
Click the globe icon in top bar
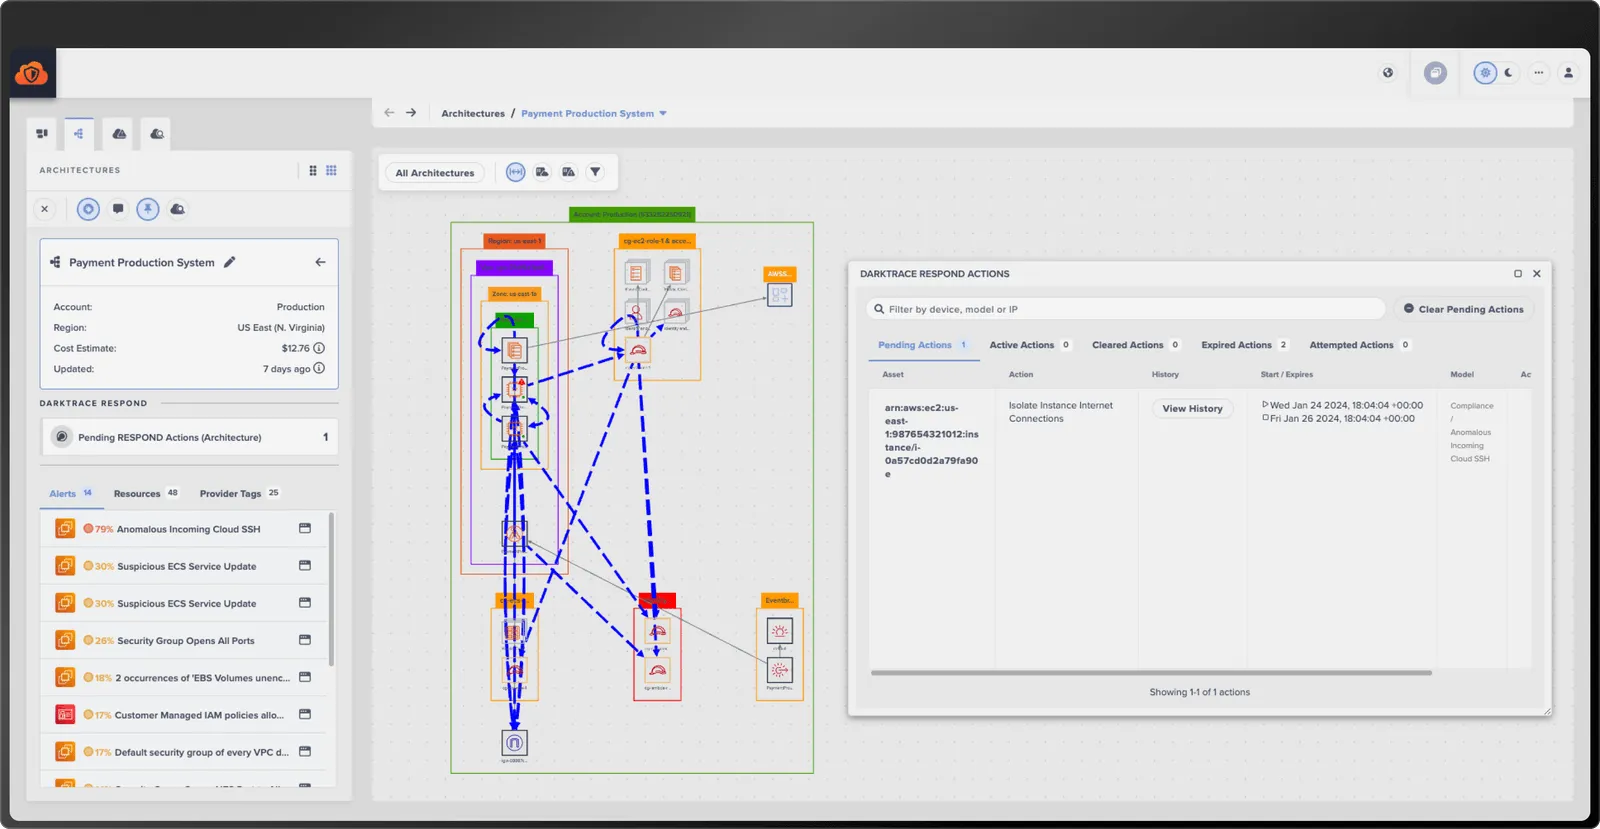tap(1388, 72)
